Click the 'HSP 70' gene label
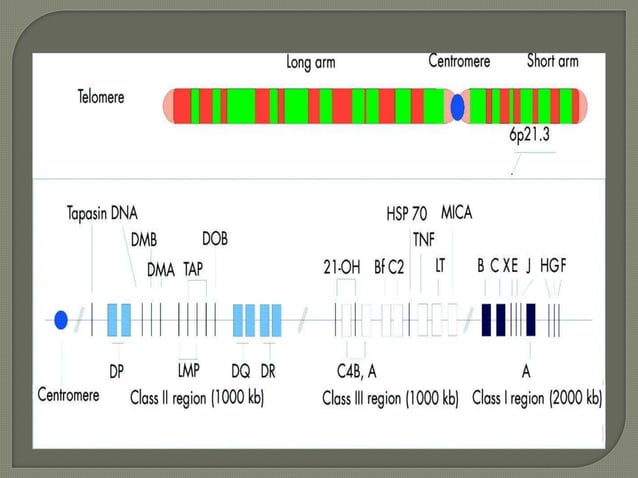 click(x=407, y=214)
